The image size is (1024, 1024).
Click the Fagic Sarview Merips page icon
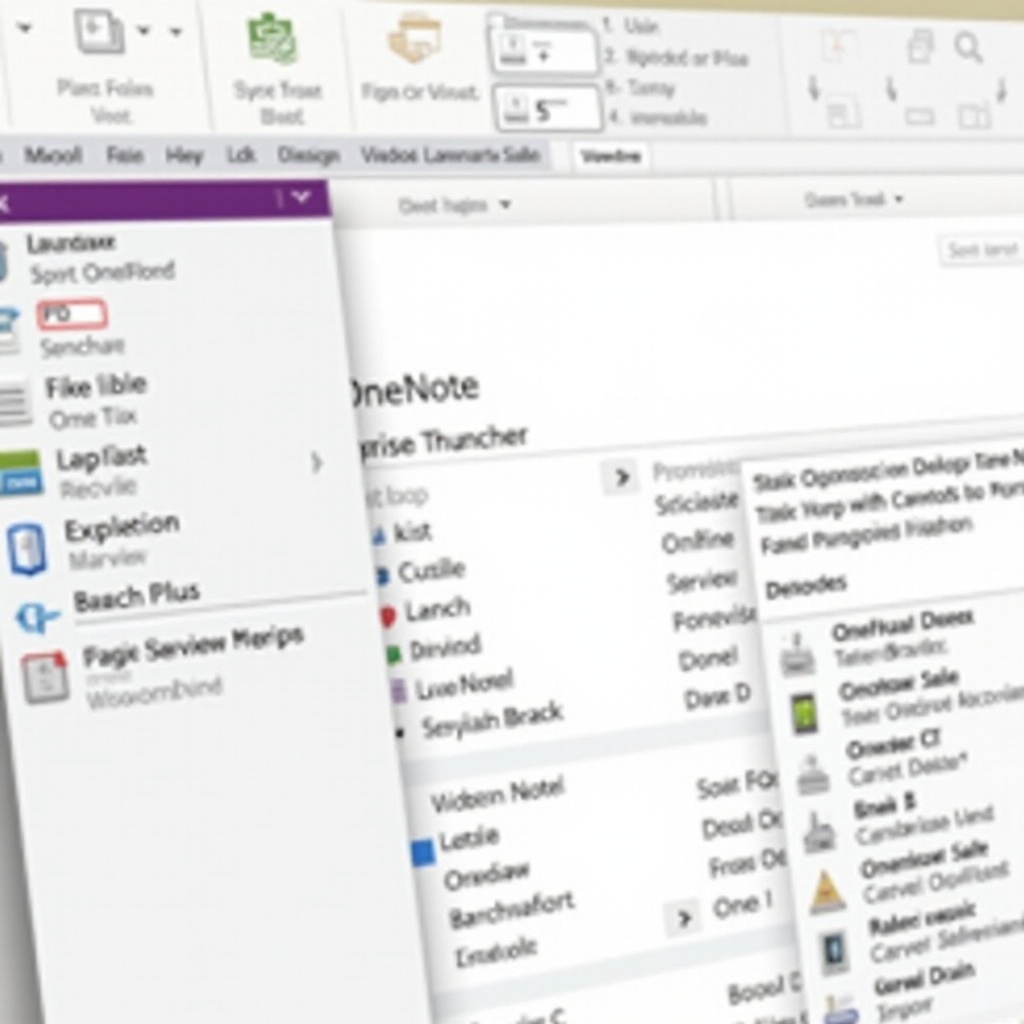pos(45,678)
